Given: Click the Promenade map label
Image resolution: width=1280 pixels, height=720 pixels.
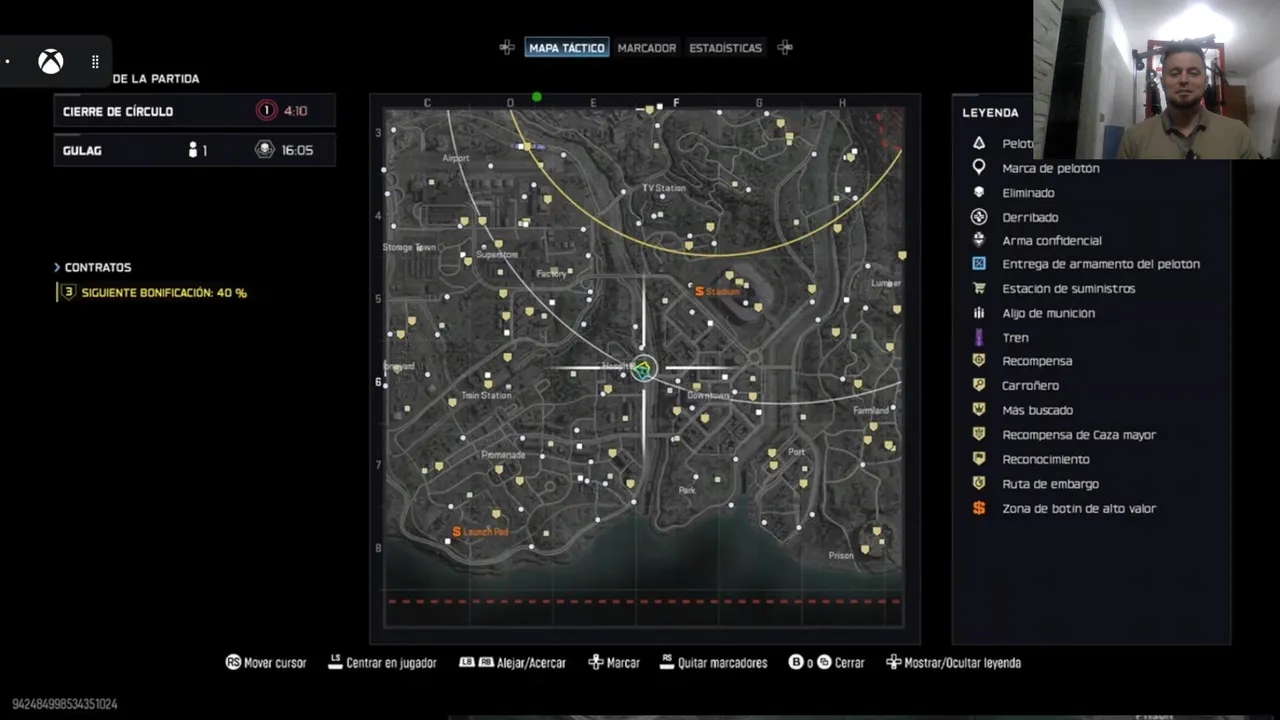Looking at the screenshot, I should point(503,455).
